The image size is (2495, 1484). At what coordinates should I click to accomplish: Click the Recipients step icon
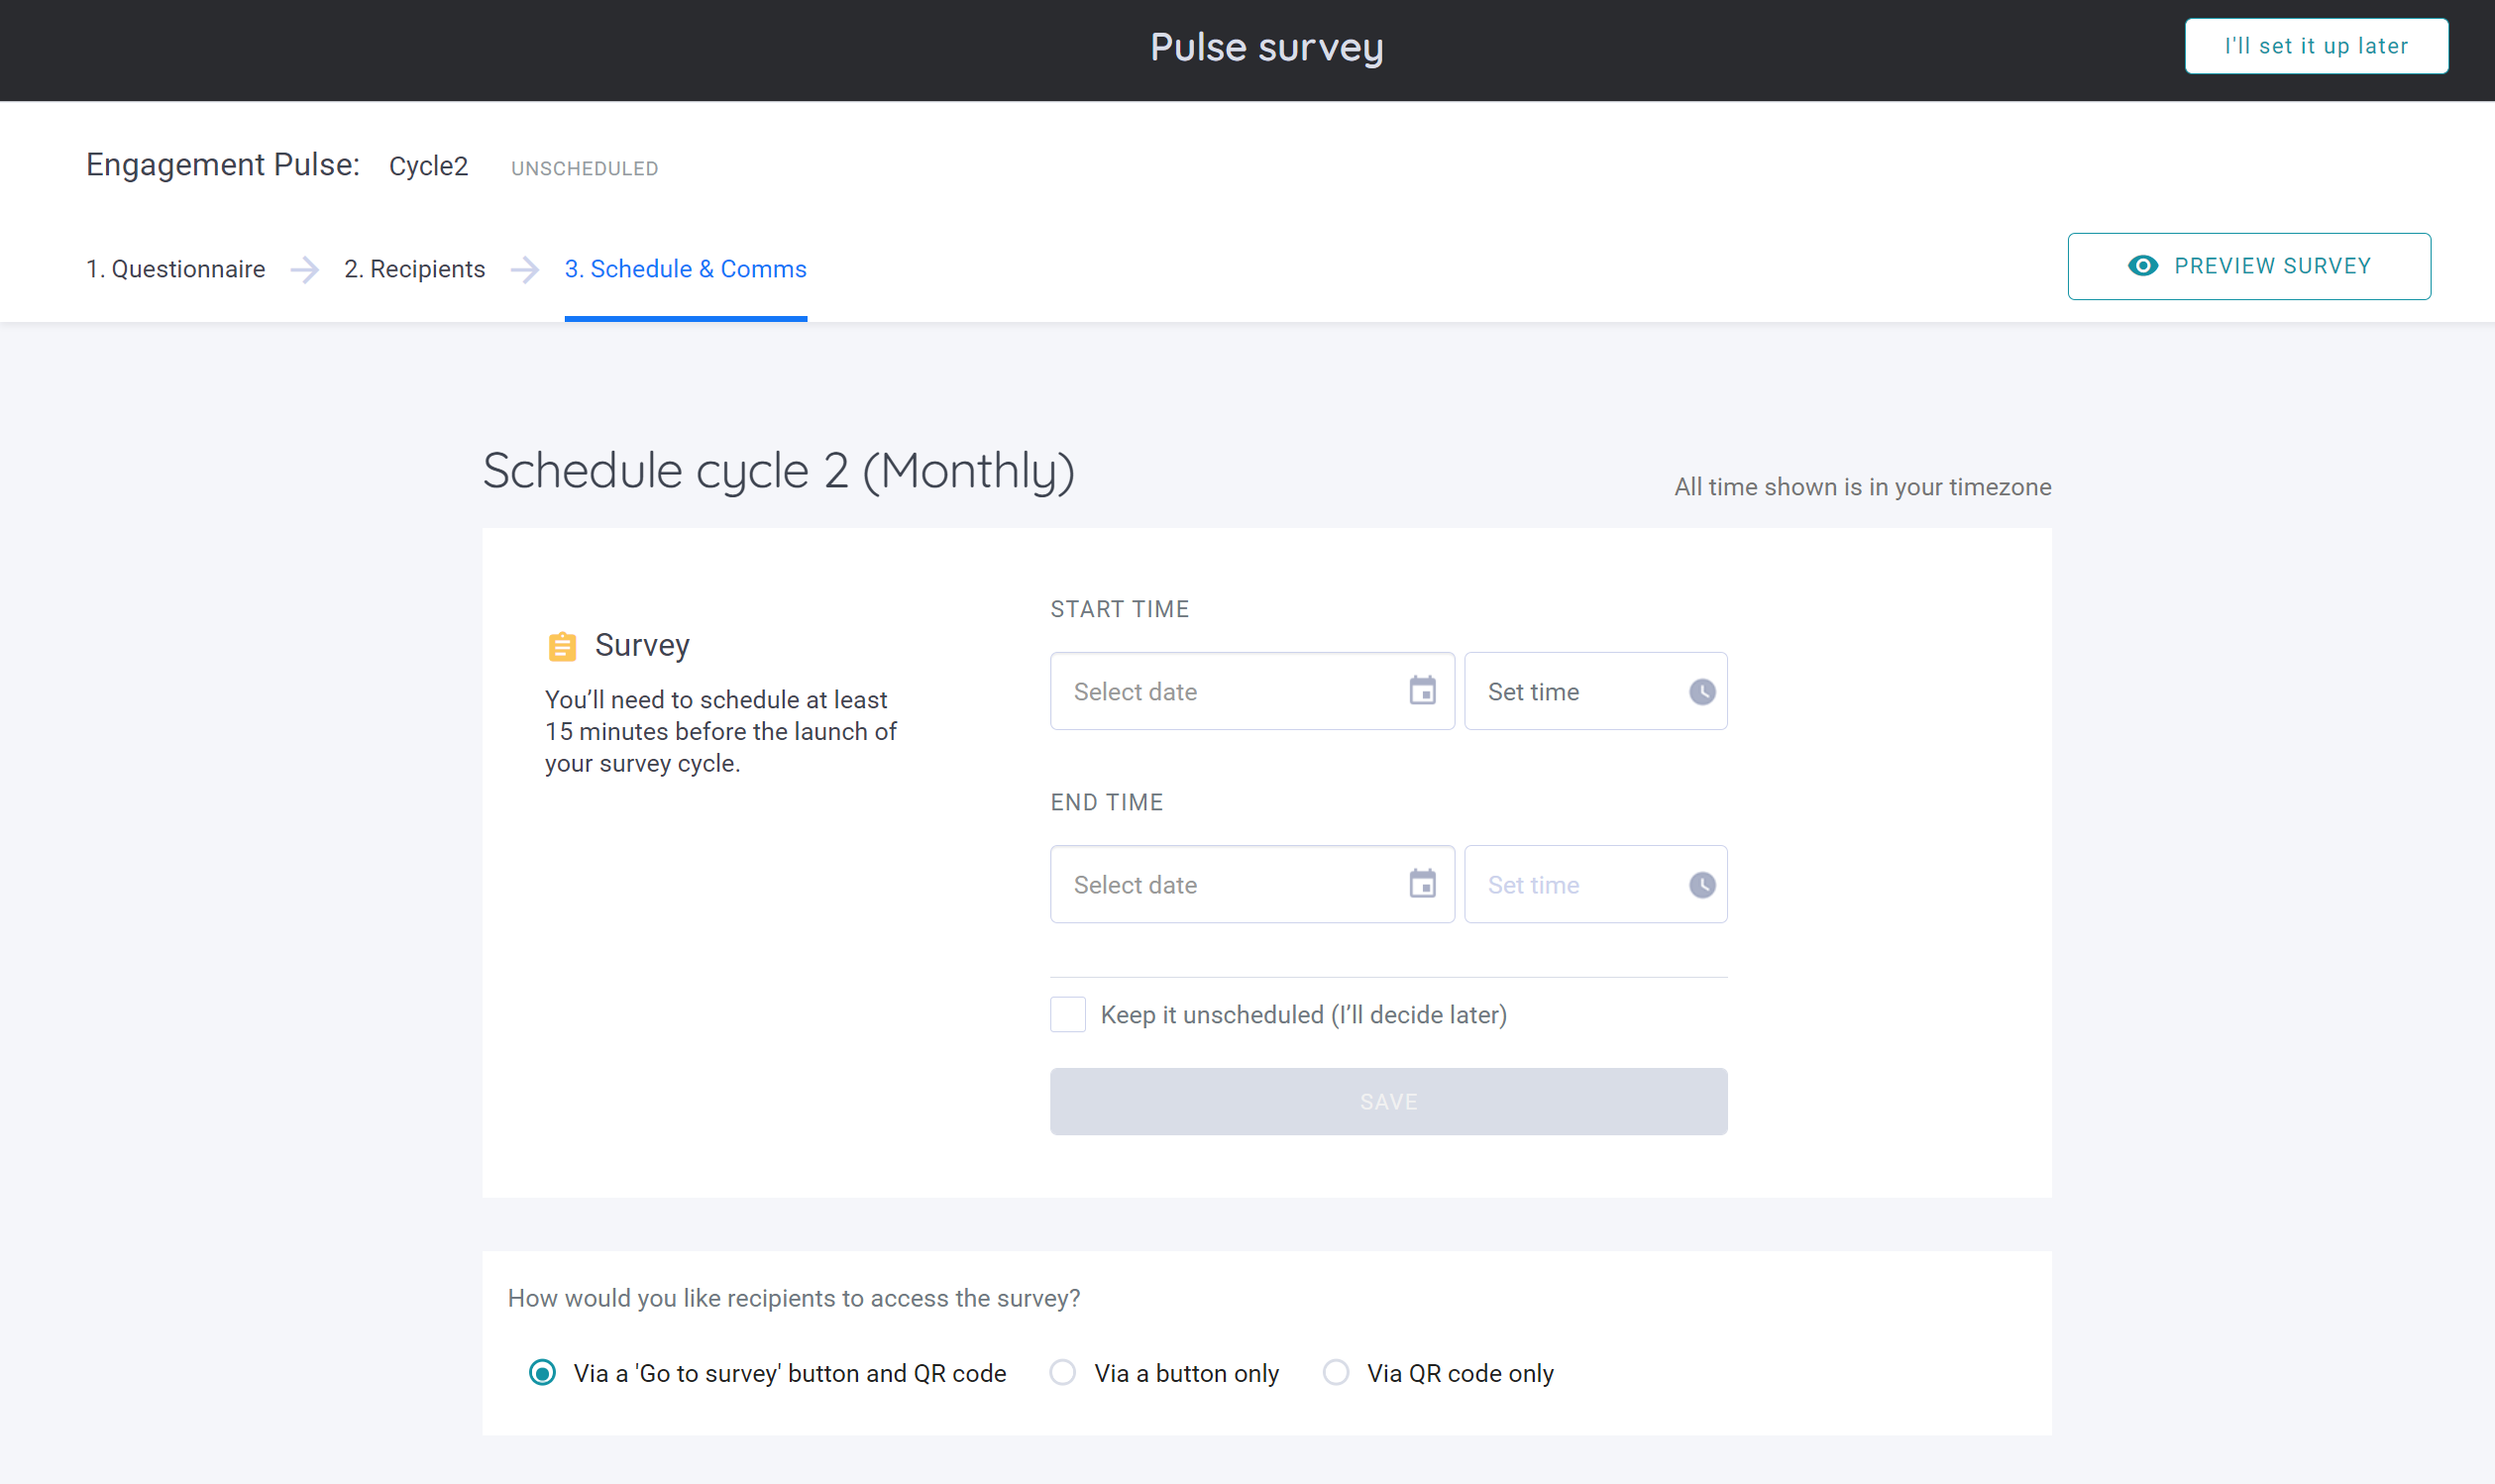click(x=413, y=268)
